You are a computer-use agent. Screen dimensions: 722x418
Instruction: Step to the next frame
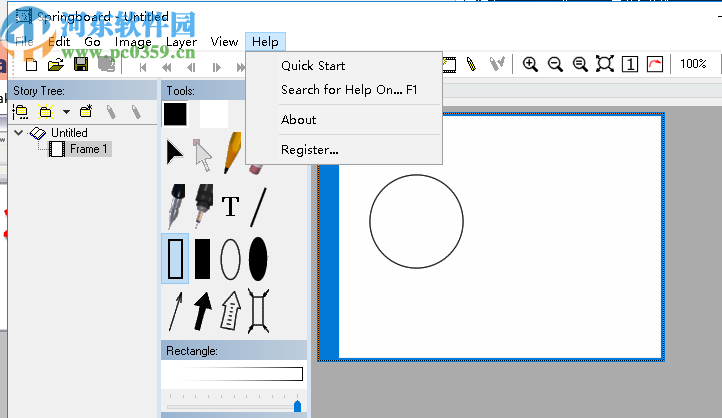point(216,68)
